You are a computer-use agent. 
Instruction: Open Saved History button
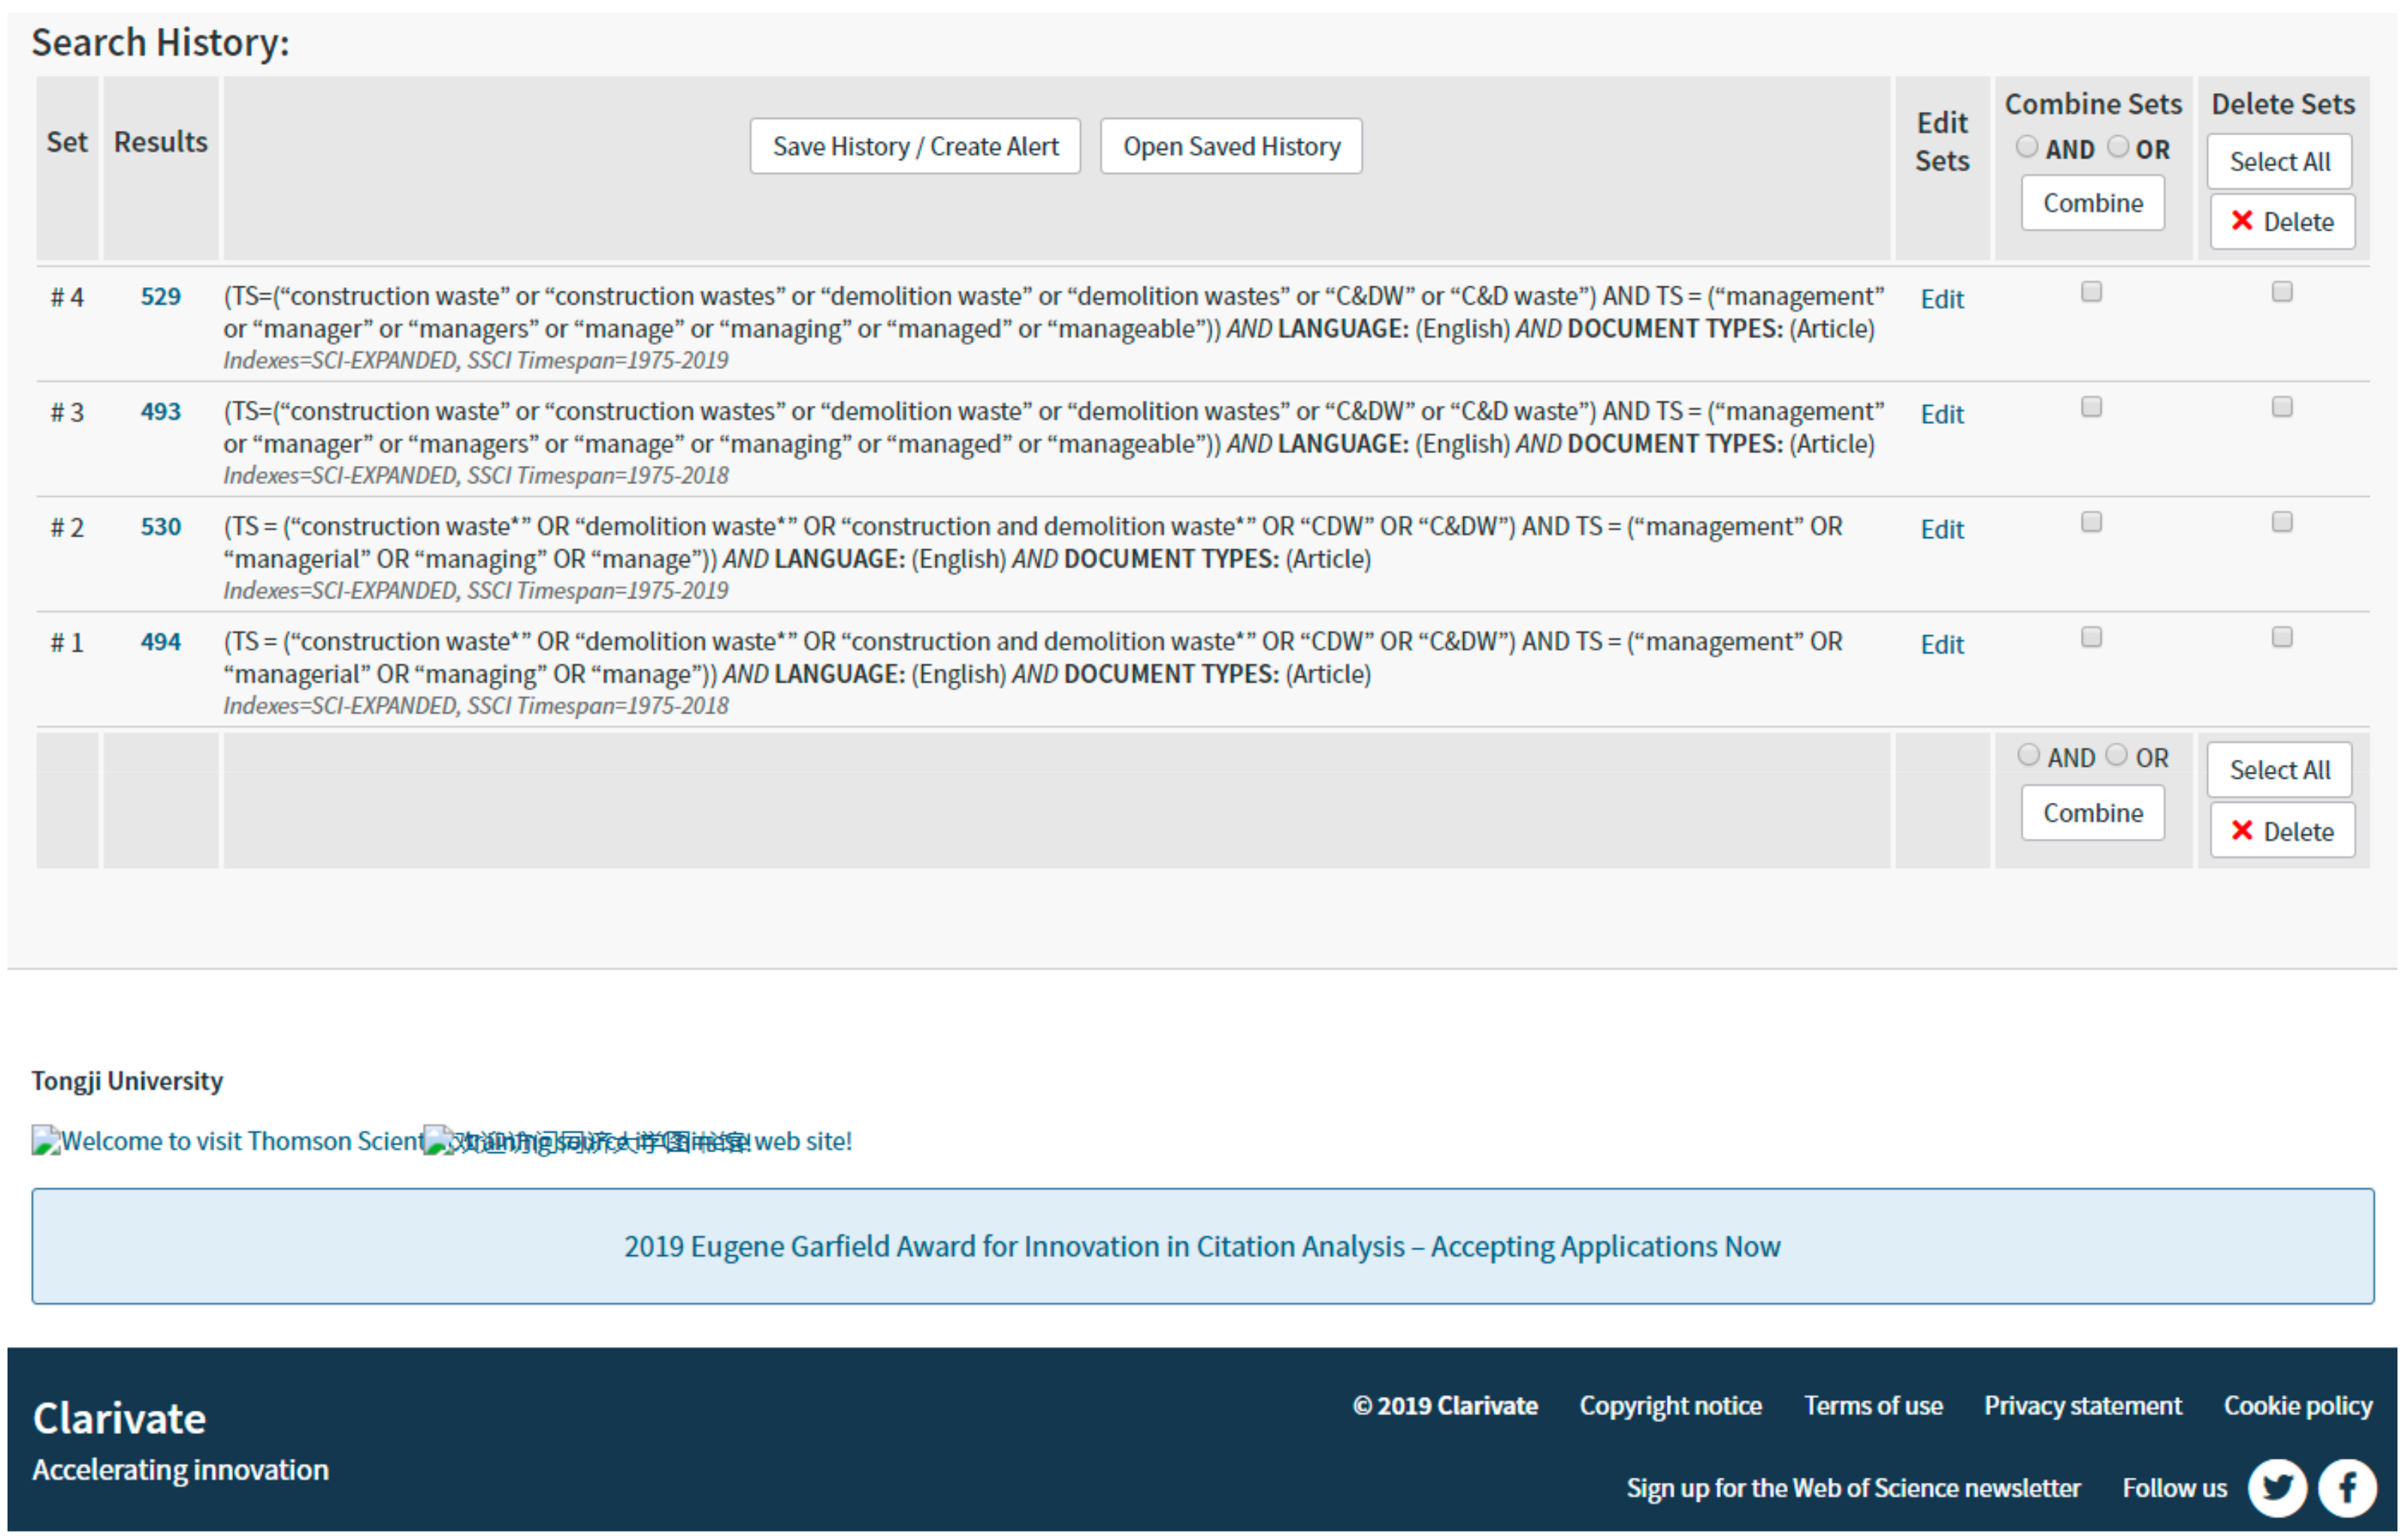[x=1231, y=146]
